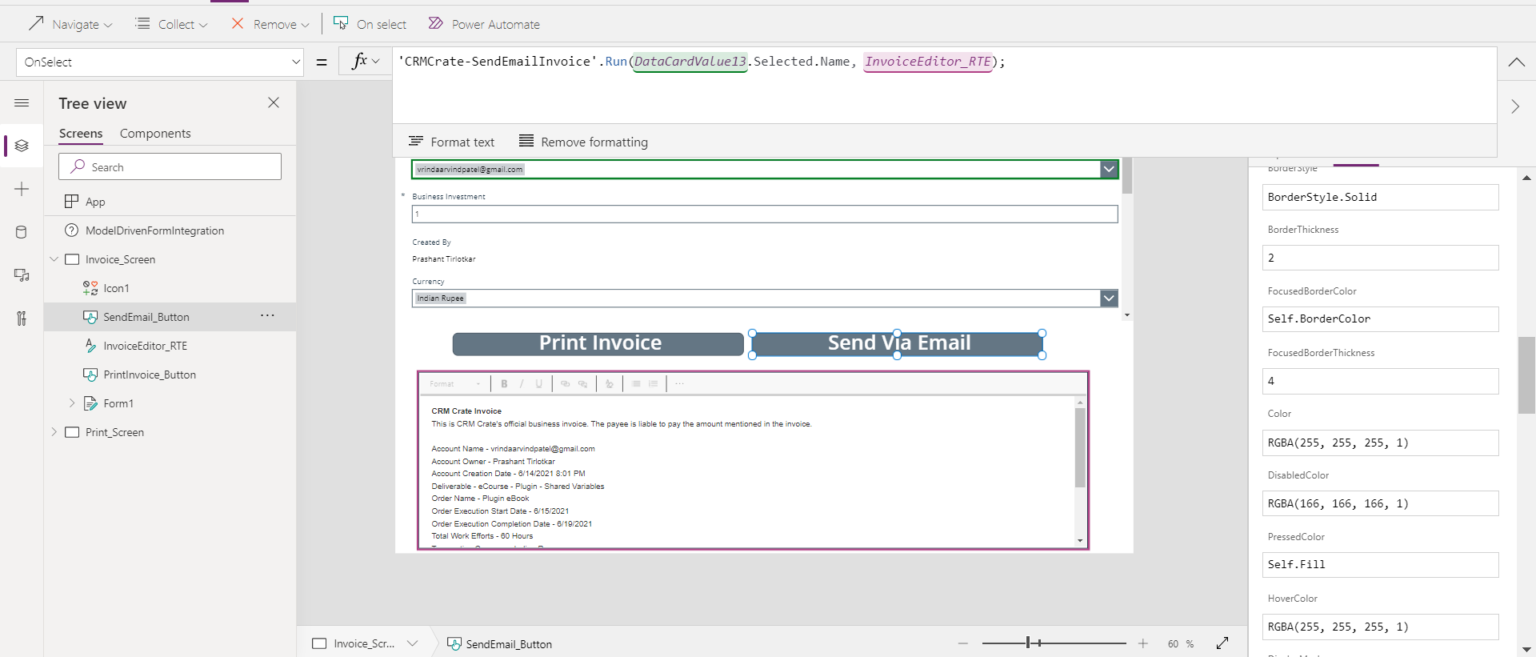Open more options via the editor's ellipsis icon
Screen dimensions: 1536x657
679,383
